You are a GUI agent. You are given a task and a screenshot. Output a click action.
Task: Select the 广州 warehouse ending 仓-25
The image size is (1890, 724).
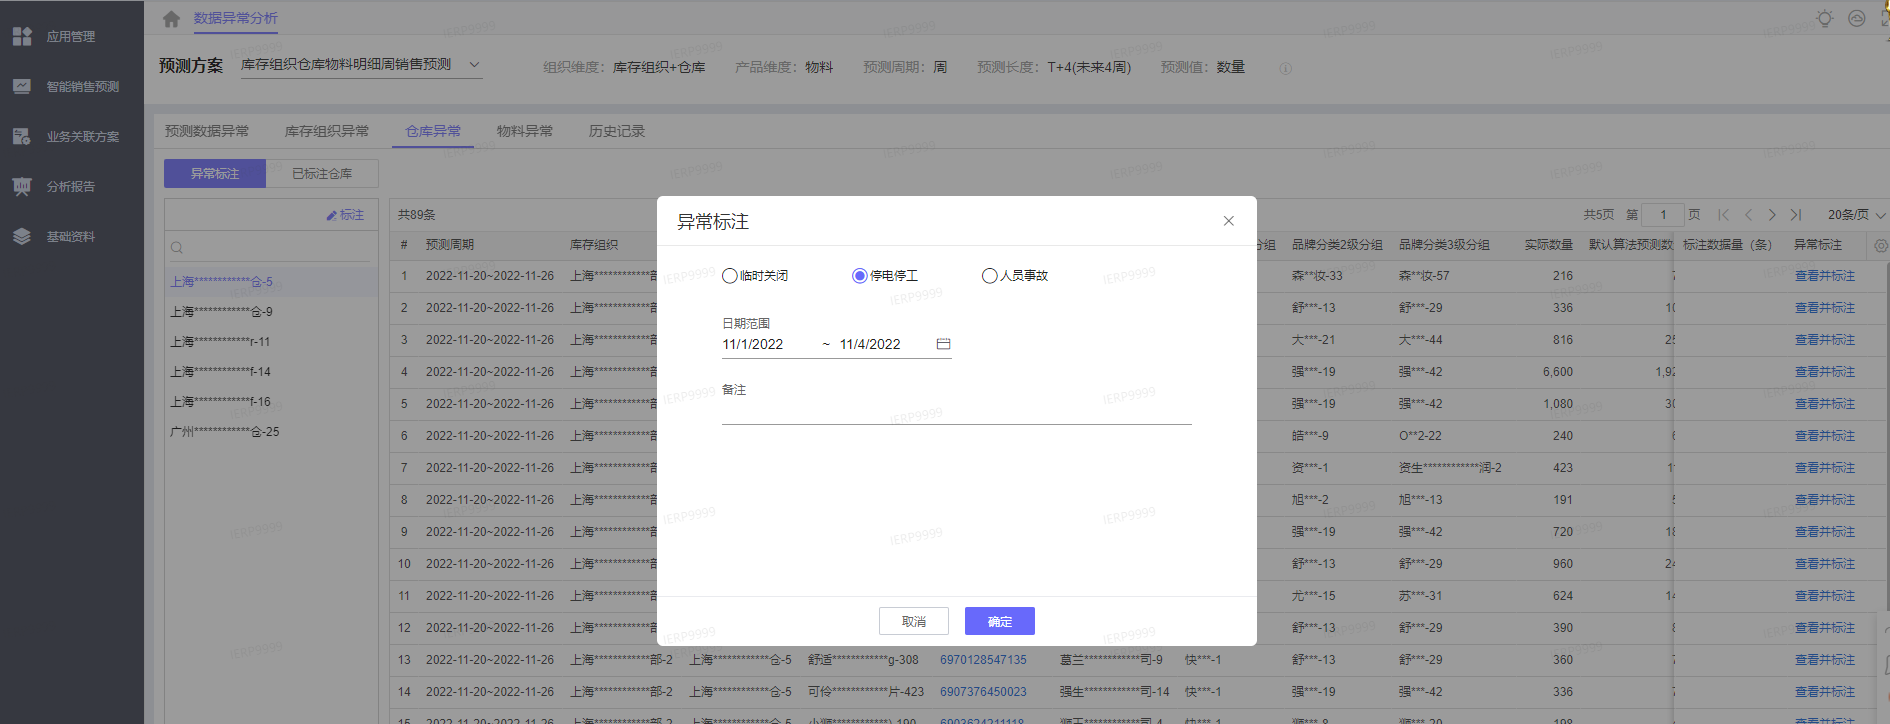(271, 432)
